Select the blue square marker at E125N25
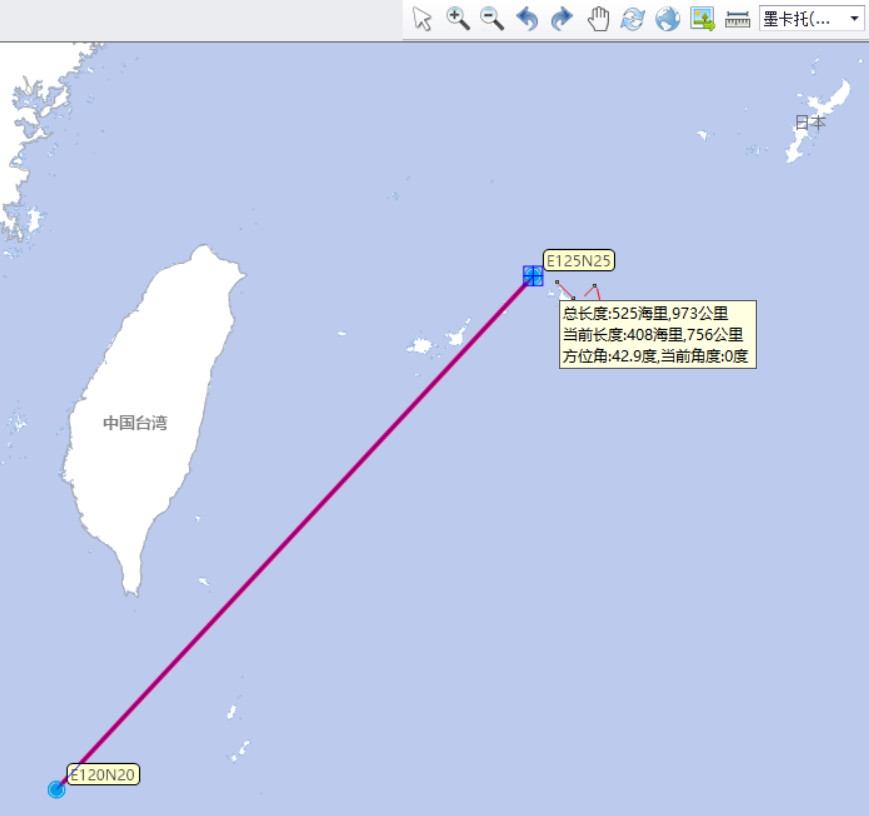 (533, 276)
